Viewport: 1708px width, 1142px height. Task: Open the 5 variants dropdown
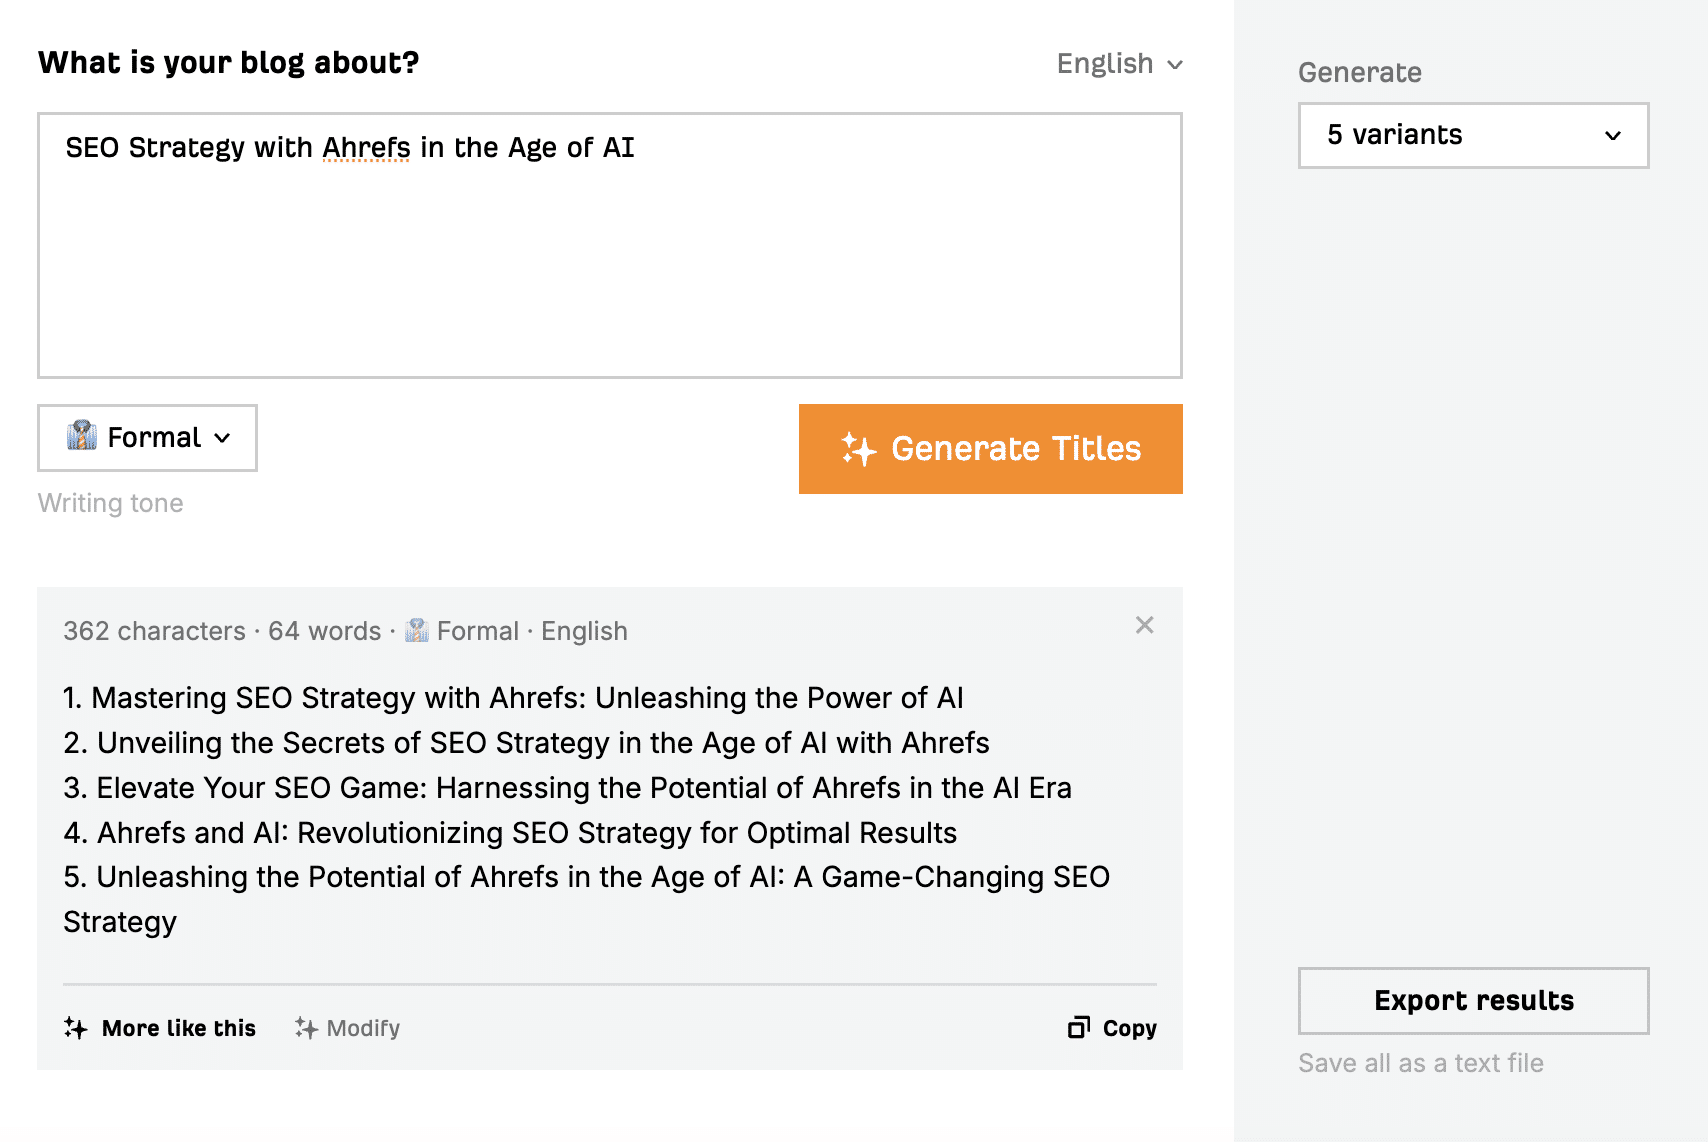point(1474,136)
